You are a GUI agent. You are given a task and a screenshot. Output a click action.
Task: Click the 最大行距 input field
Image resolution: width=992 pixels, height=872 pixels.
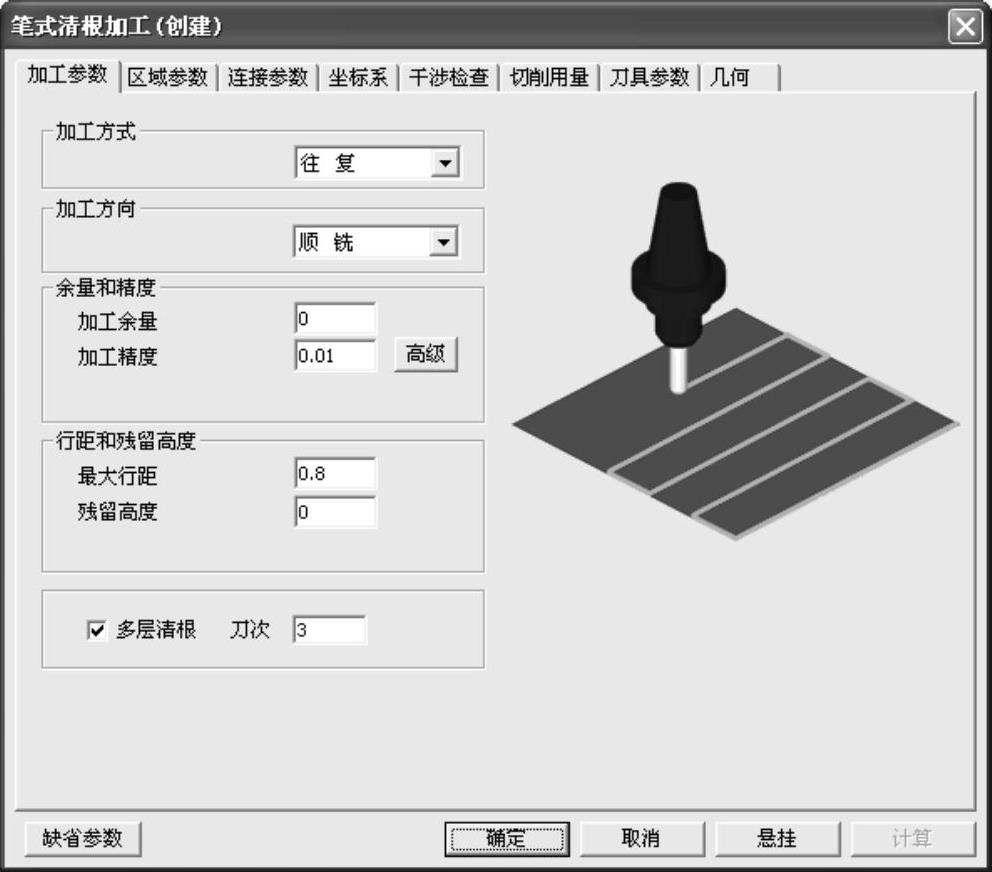coord(335,475)
